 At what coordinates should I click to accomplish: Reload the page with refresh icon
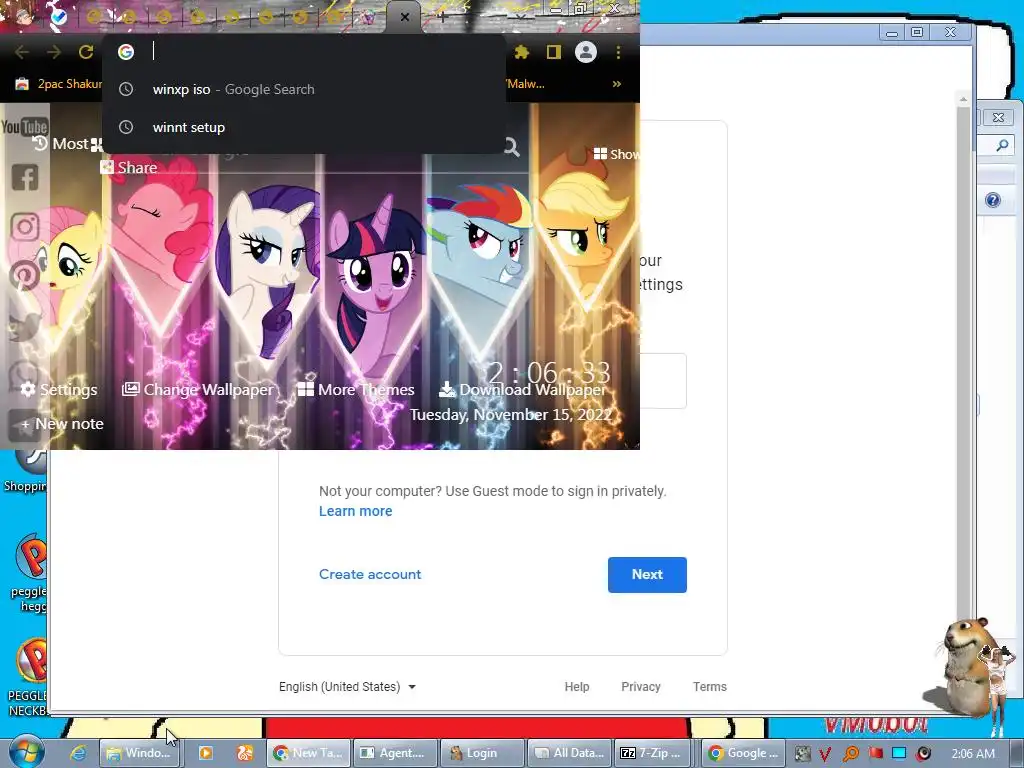86,52
